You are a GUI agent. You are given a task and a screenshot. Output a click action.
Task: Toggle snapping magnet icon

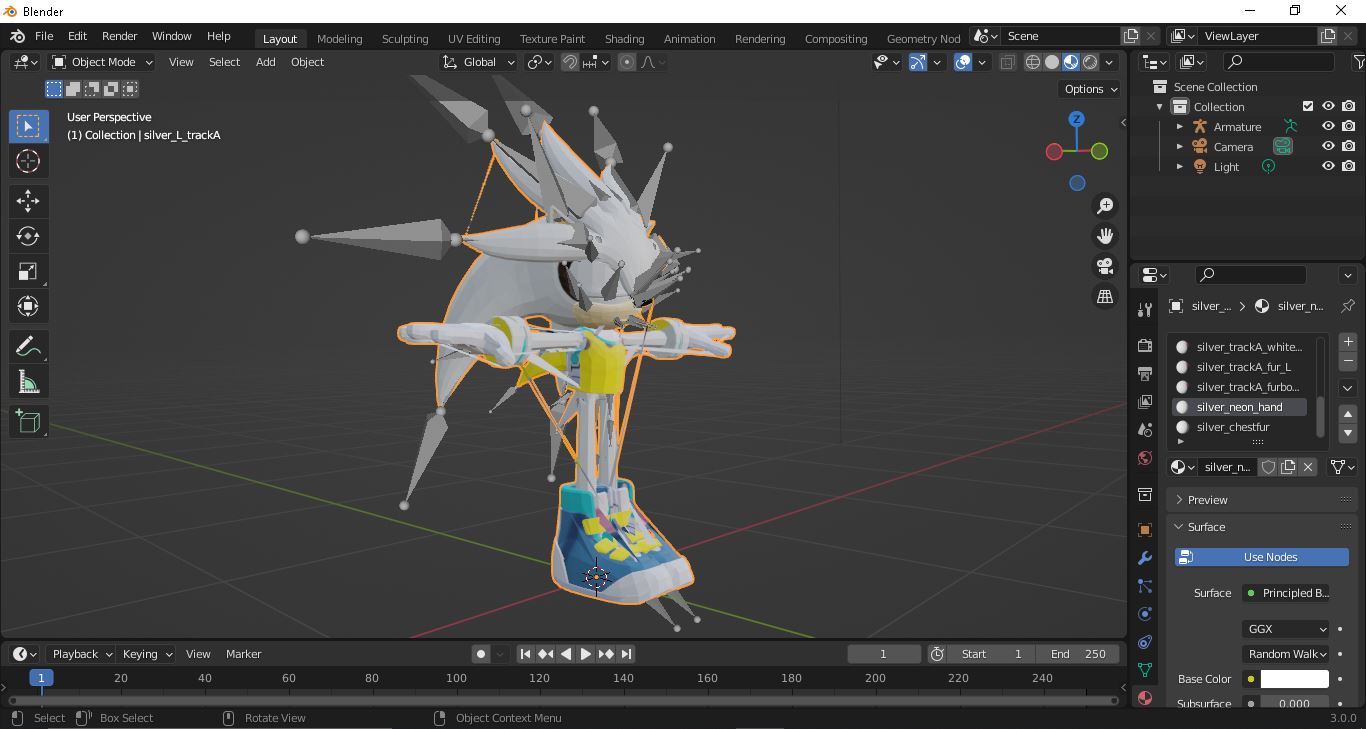tap(570, 62)
